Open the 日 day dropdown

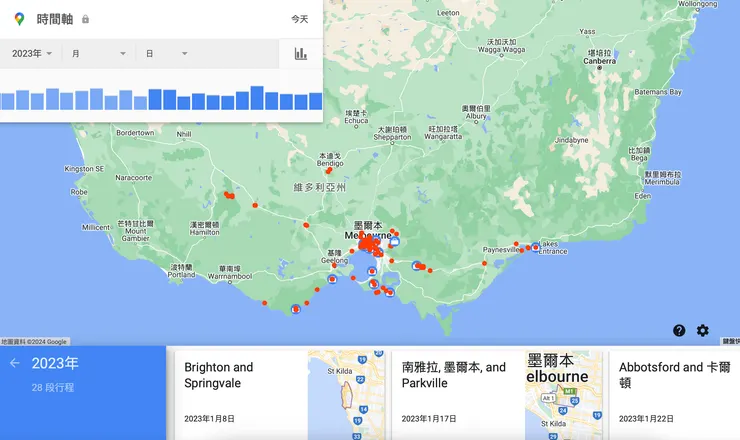(x=167, y=53)
